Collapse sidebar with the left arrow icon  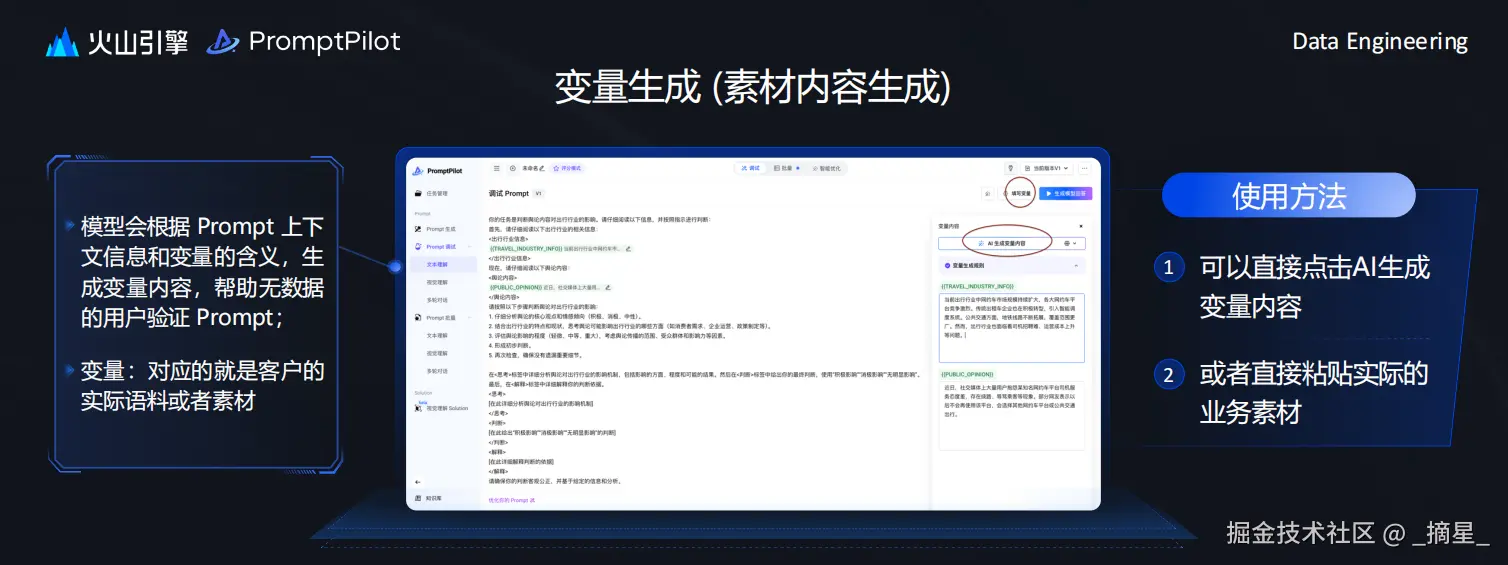[417, 482]
